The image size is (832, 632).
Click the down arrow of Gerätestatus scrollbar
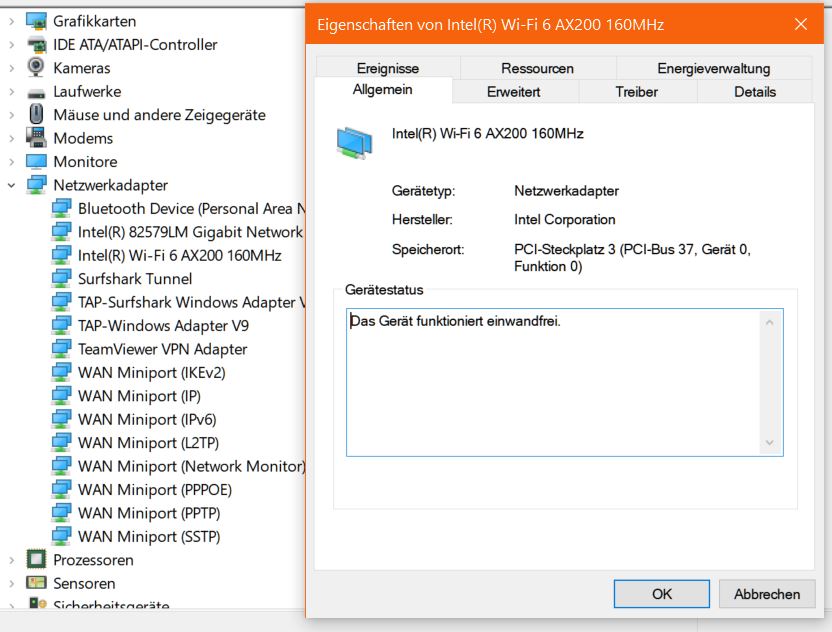coord(770,443)
